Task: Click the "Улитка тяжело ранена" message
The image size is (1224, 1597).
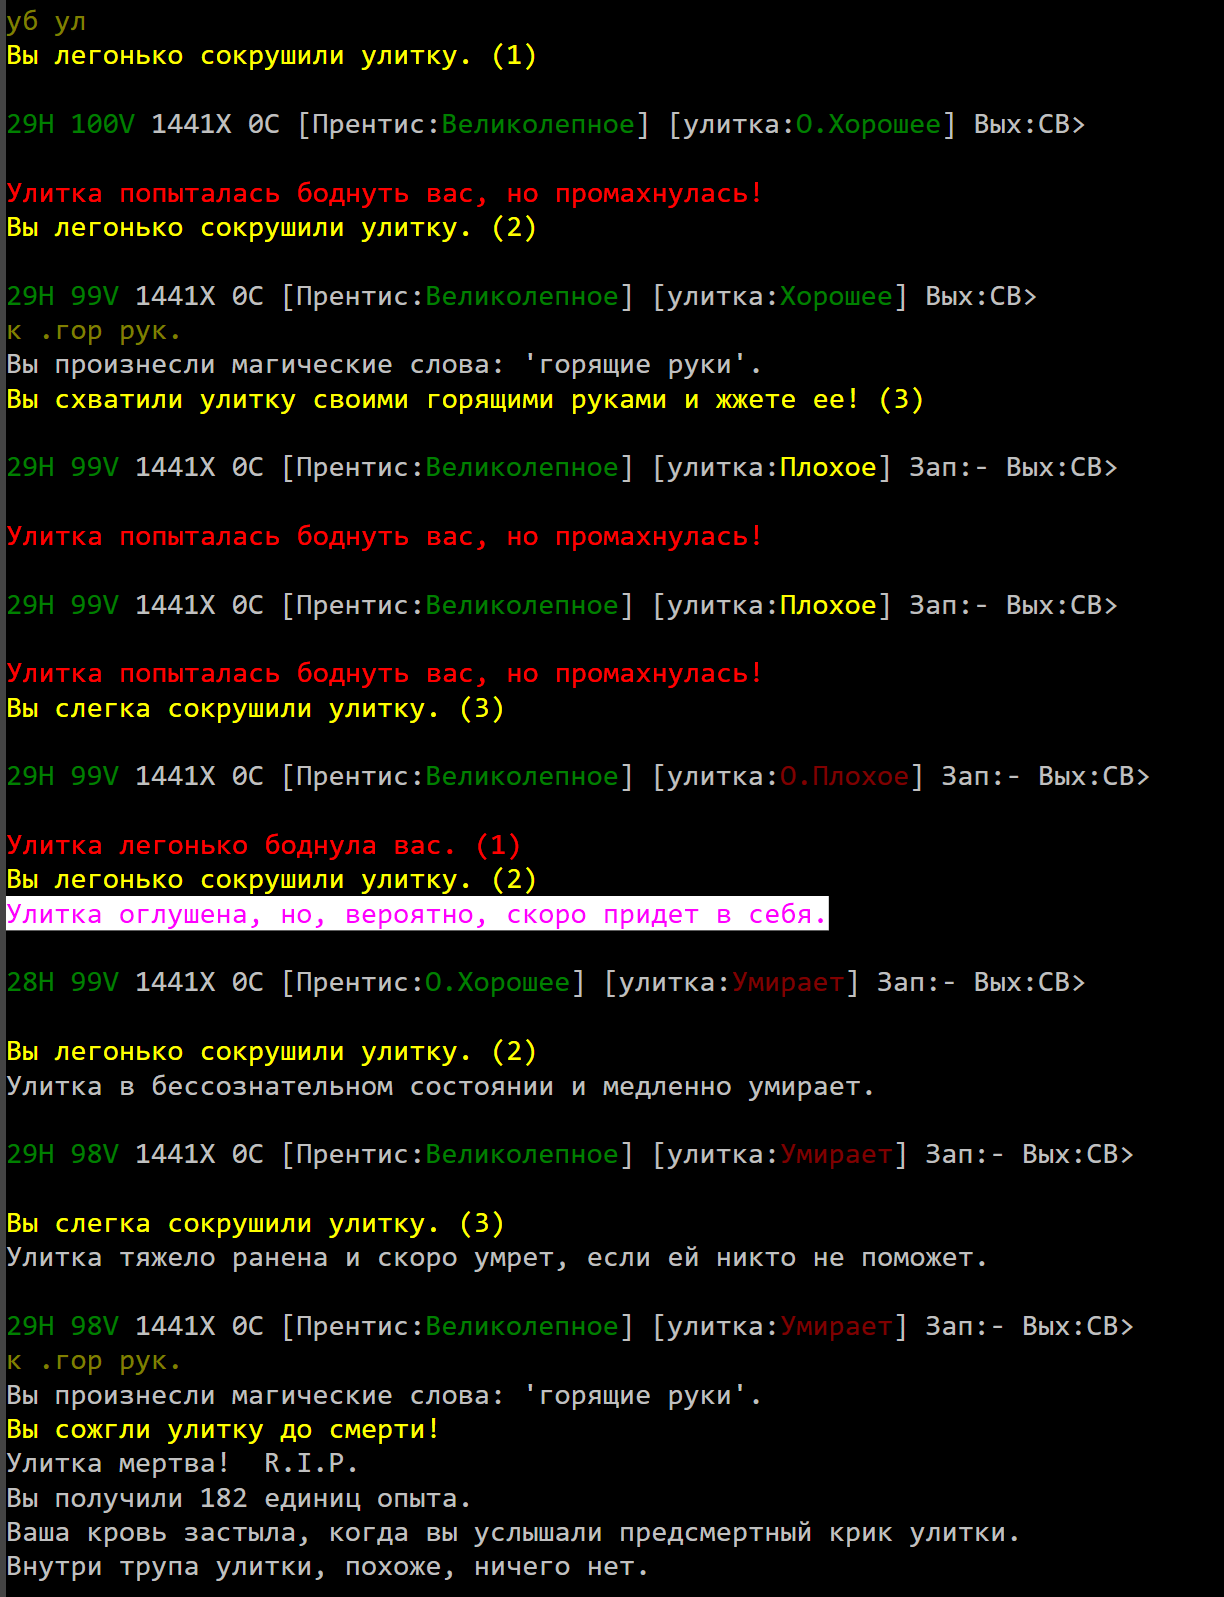Action: pos(496,1258)
